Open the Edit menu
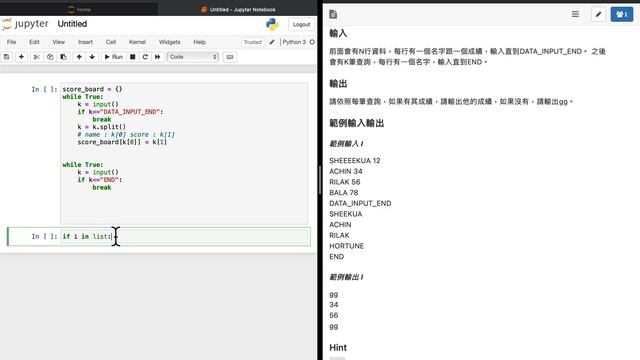Viewport: 640px width, 360px height. tap(34, 42)
